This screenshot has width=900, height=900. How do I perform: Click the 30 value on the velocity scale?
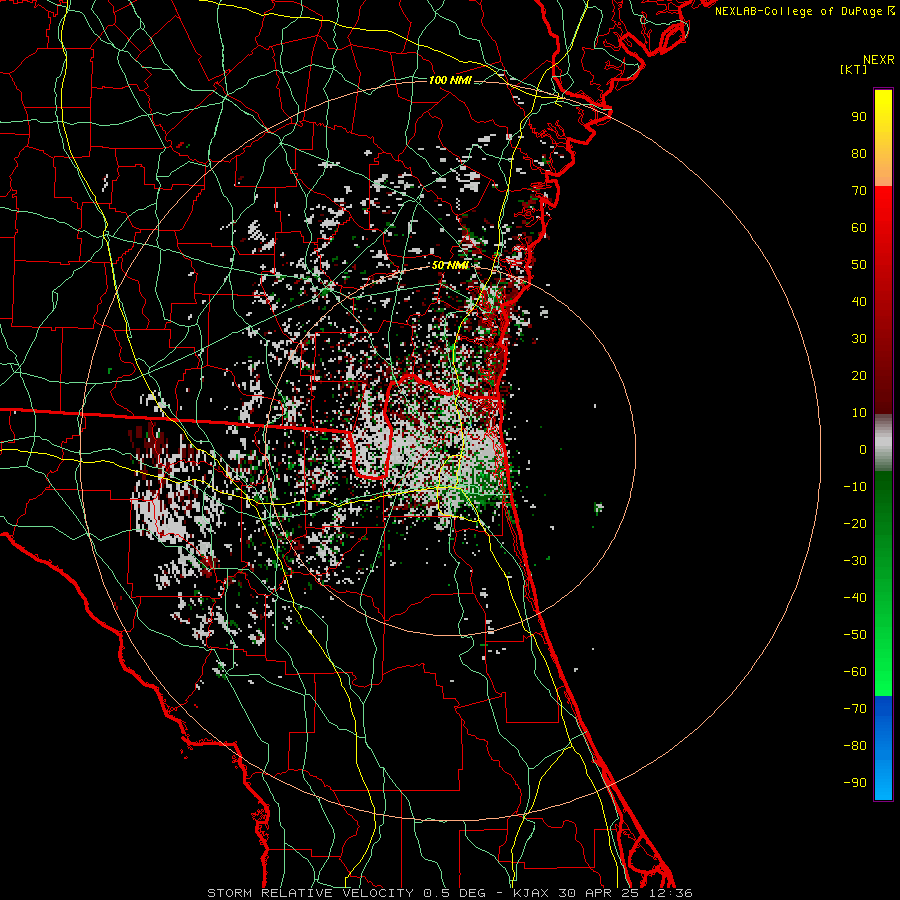tap(859, 339)
